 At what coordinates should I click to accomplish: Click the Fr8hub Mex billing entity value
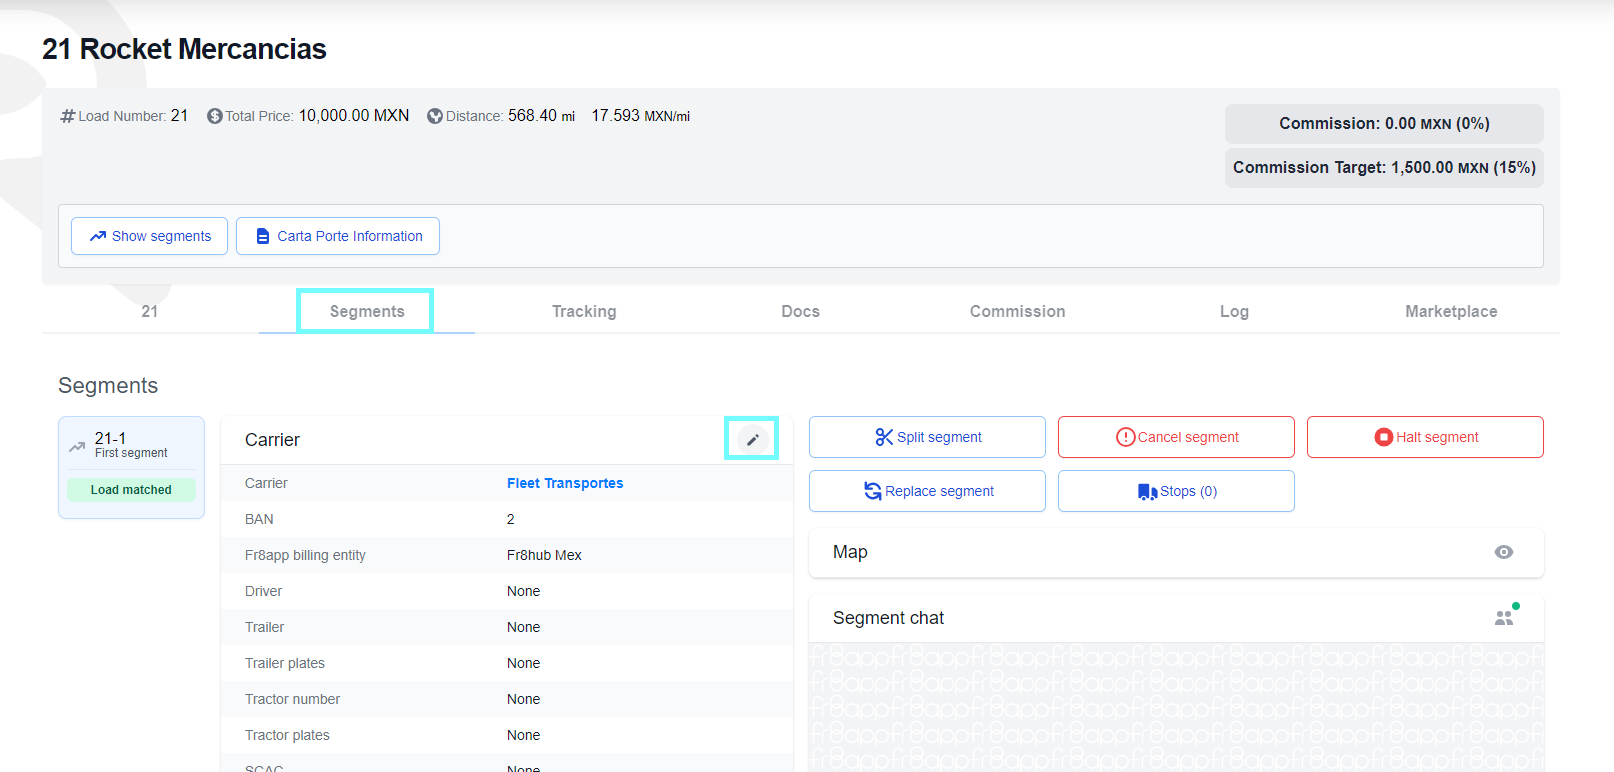point(544,555)
